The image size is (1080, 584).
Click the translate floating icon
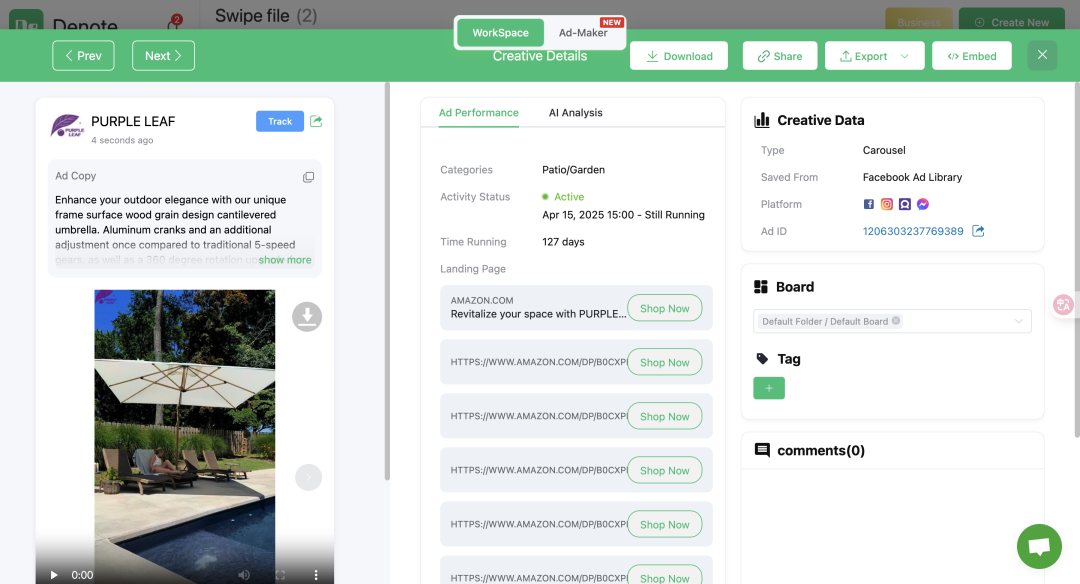click(1063, 304)
